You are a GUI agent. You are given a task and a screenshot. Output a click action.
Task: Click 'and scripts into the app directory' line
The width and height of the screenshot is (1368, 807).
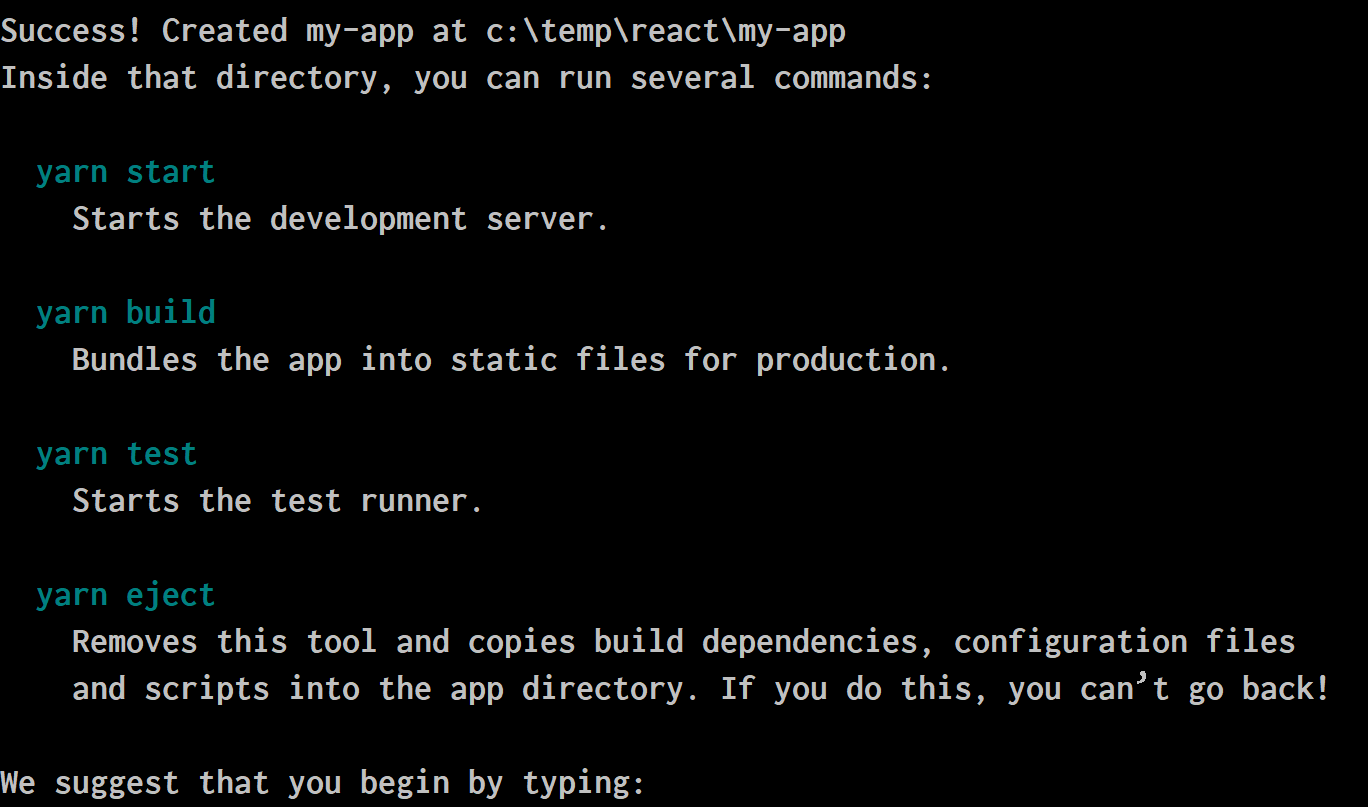[x=701, y=689]
